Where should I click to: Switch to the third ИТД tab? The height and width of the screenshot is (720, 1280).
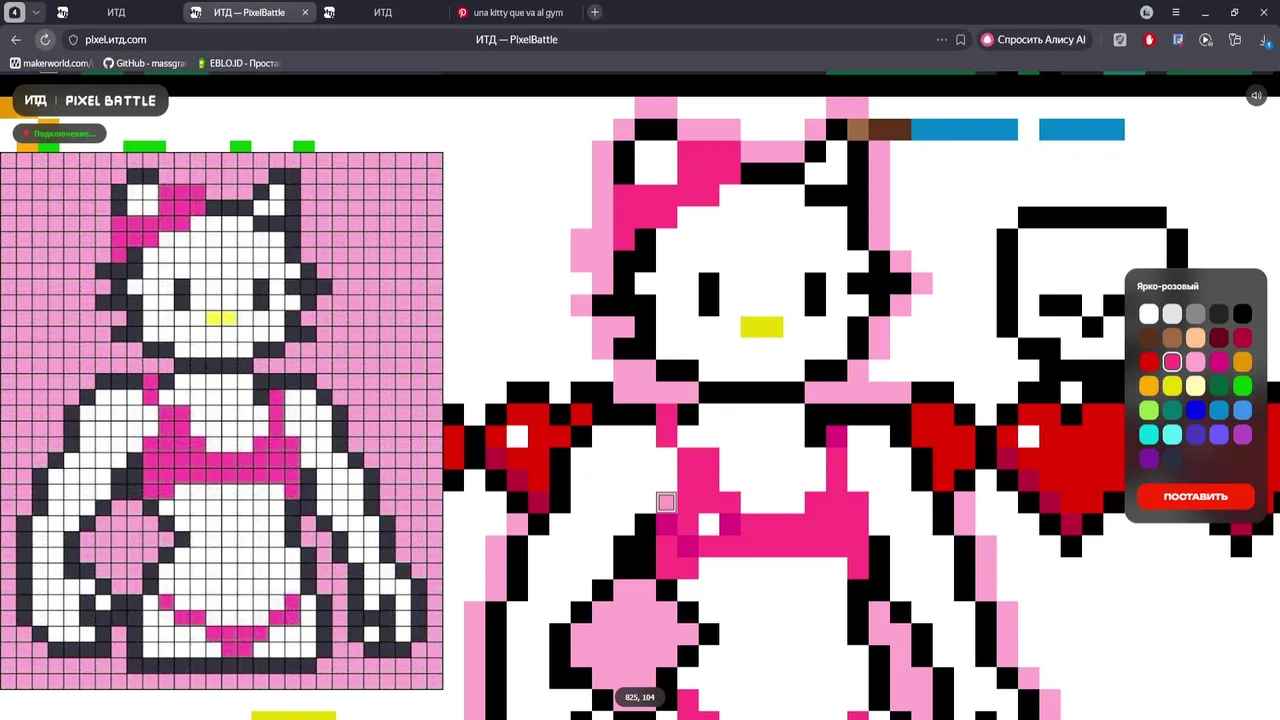[382, 12]
